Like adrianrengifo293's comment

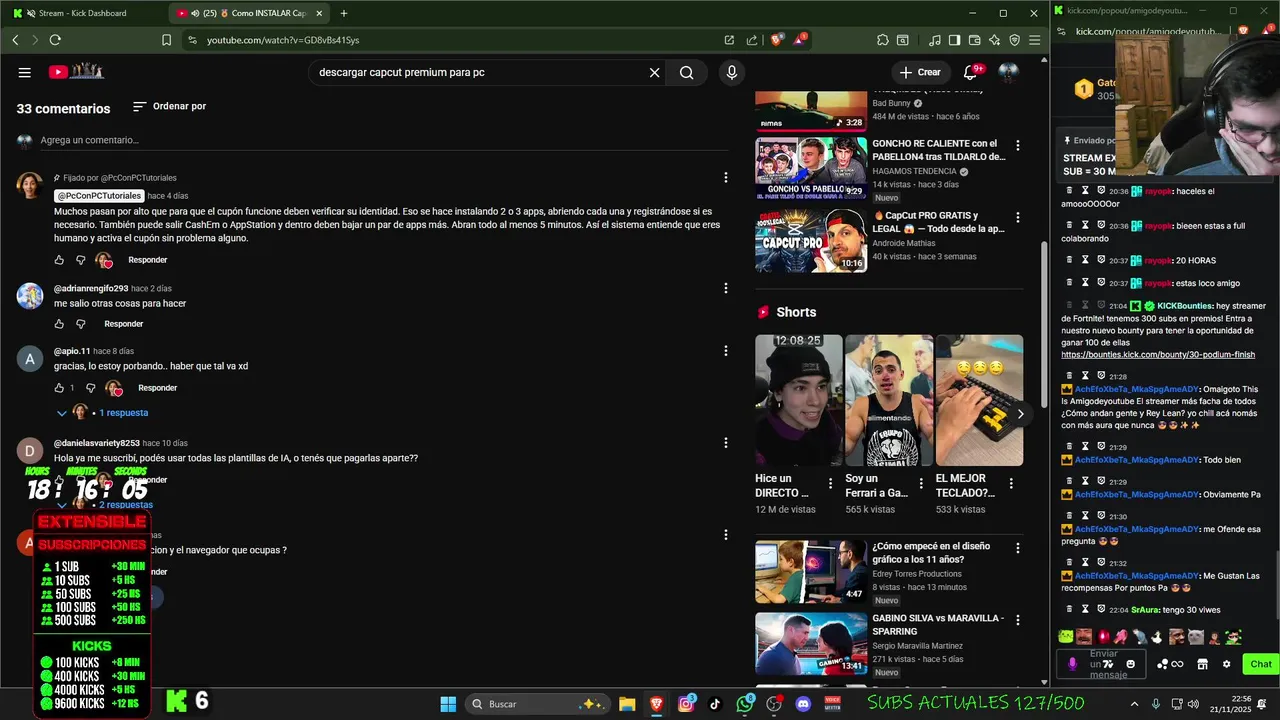59,324
